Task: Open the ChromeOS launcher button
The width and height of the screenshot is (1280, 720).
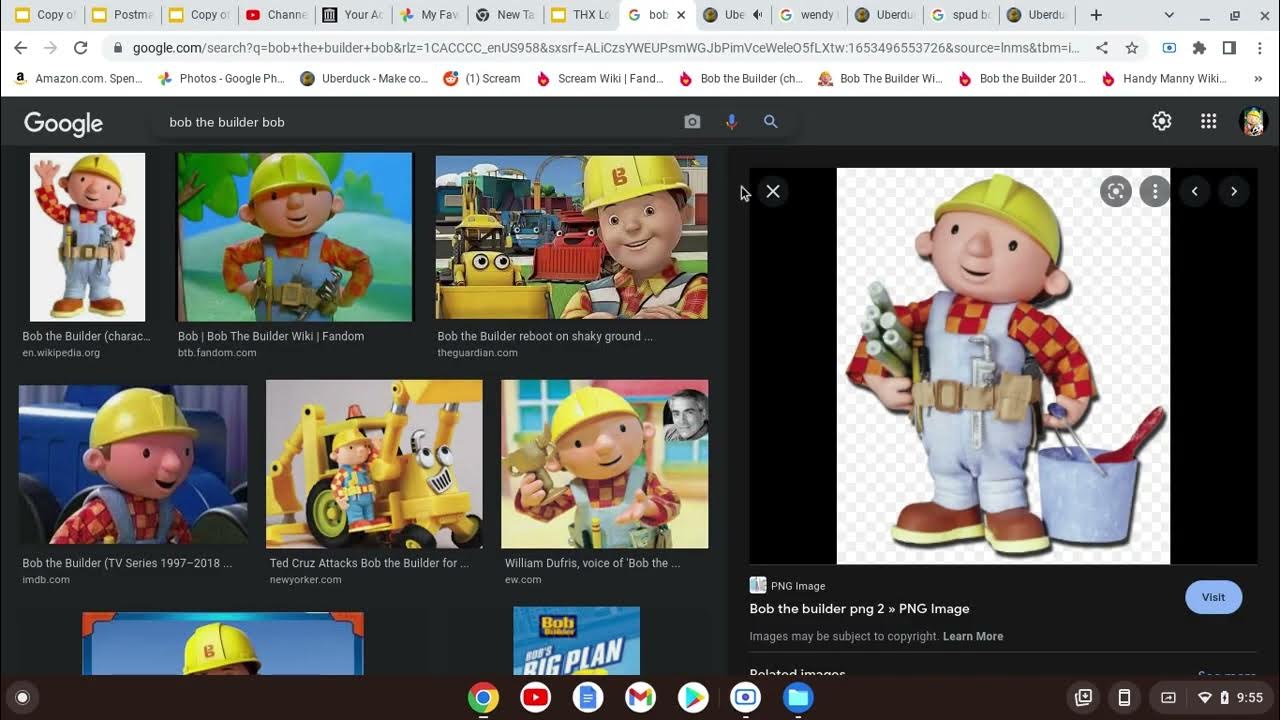Action: (23, 697)
